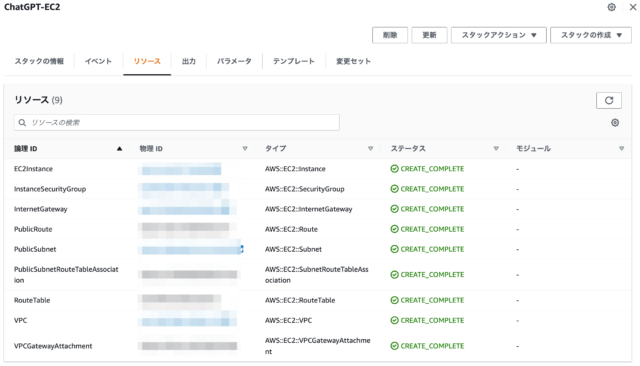The height and width of the screenshot is (366, 640).
Task: Click the リソース (9) panel heading
Action: [x=38, y=100]
